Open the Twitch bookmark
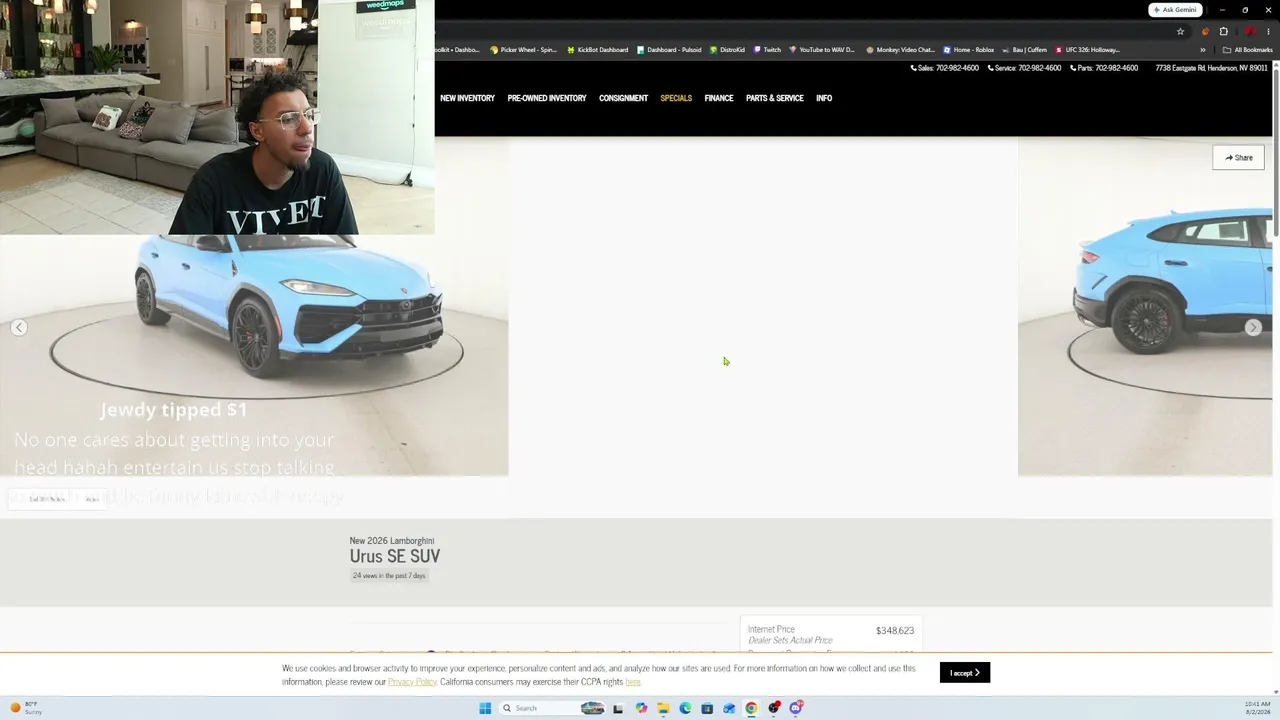1280x720 pixels. pos(767,50)
